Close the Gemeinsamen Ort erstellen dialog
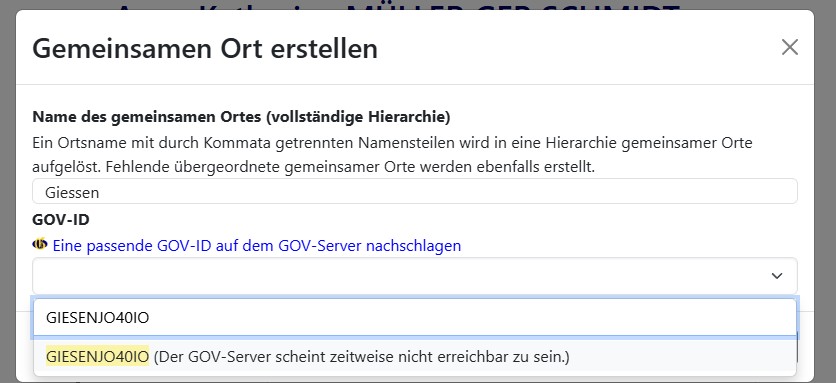Screen dimensions: 836x383 click(x=790, y=47)
